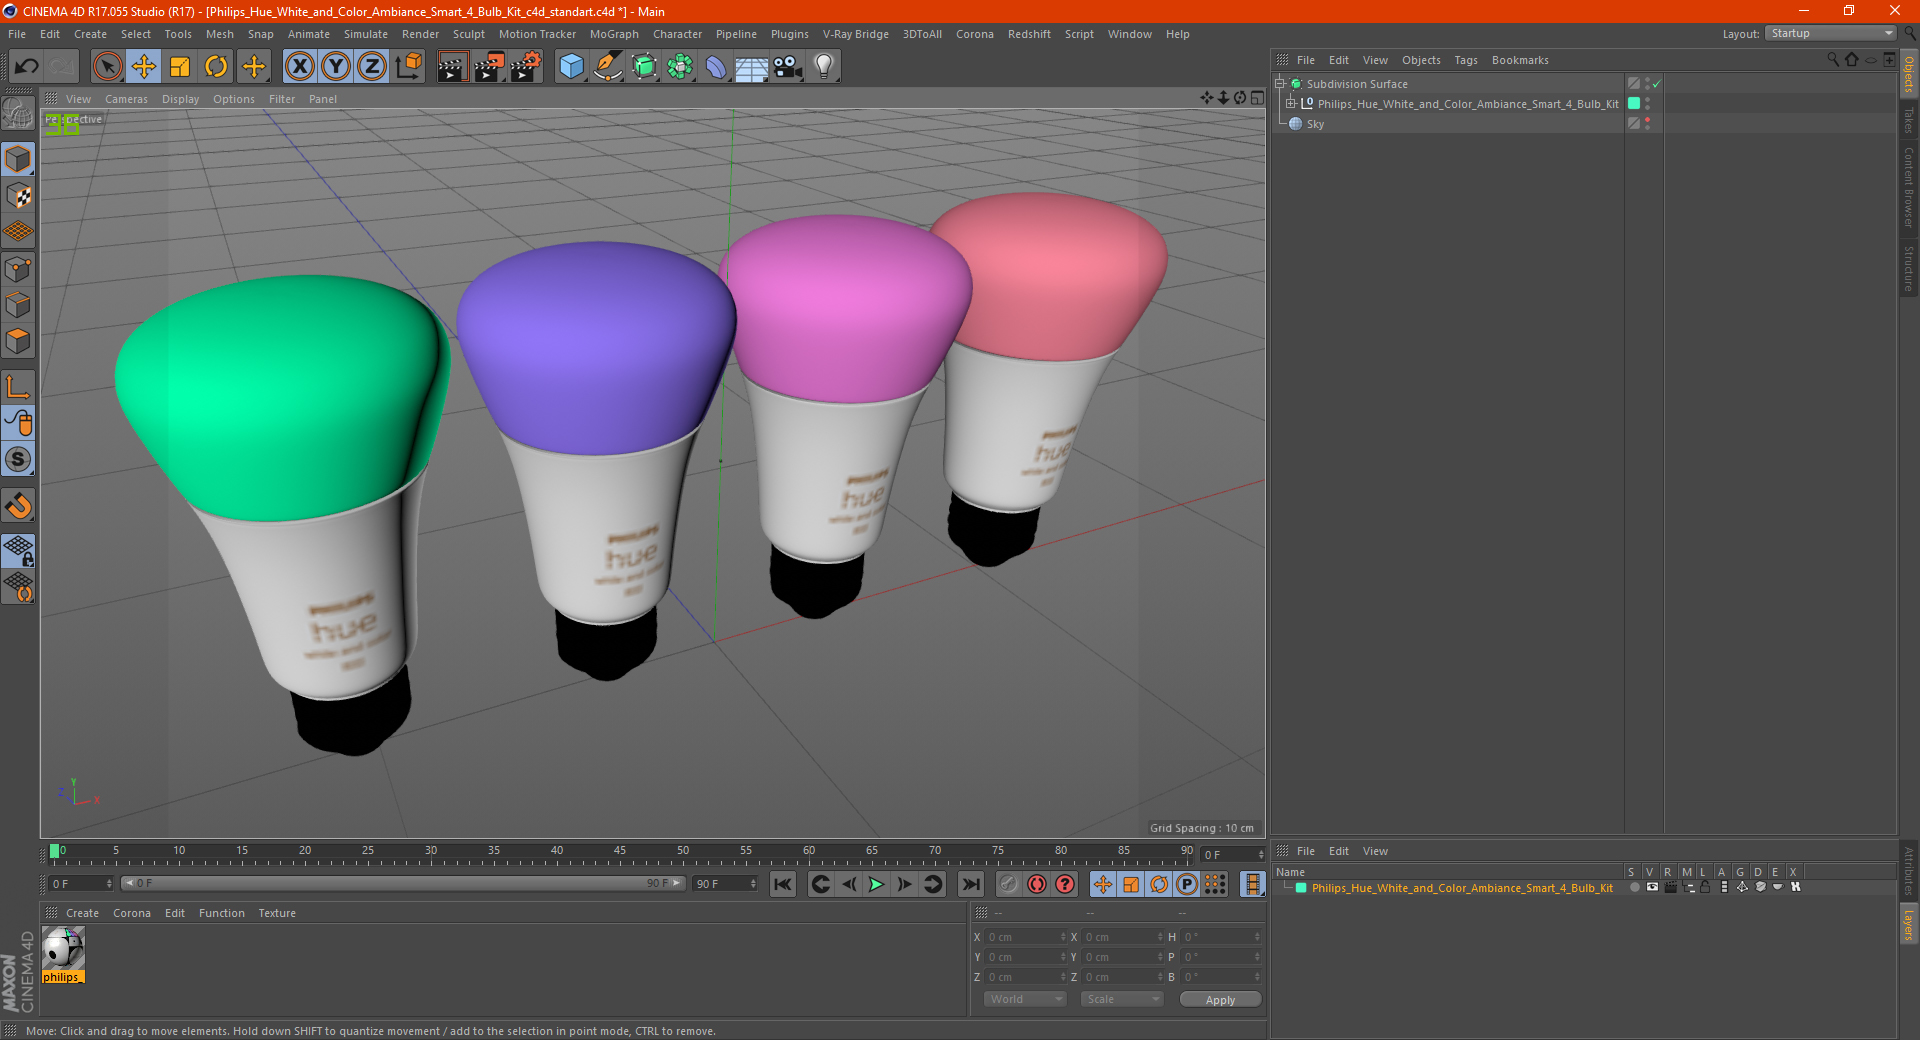This screenshot has height=1040, width=1920.
Task: Open the Layout Startup dropdown
Action: click(1831, 34)
